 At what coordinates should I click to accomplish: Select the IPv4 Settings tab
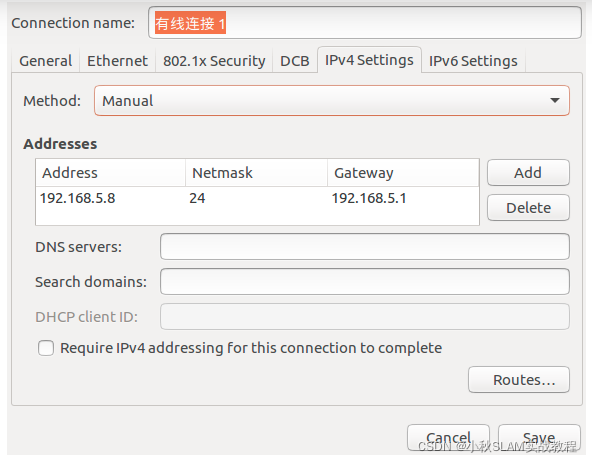369,60
